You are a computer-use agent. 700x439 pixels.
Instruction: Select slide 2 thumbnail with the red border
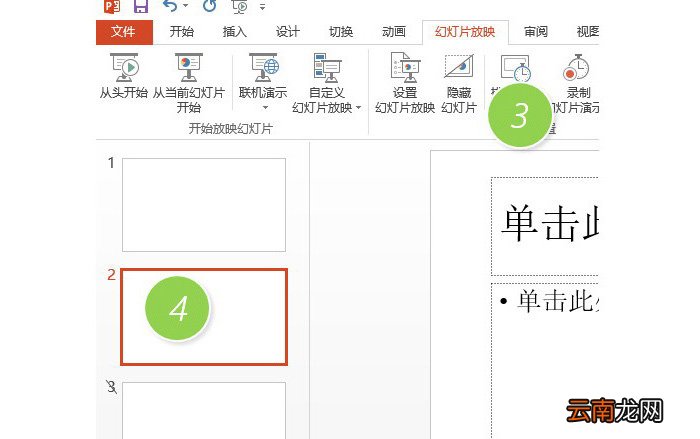point(204,317)
